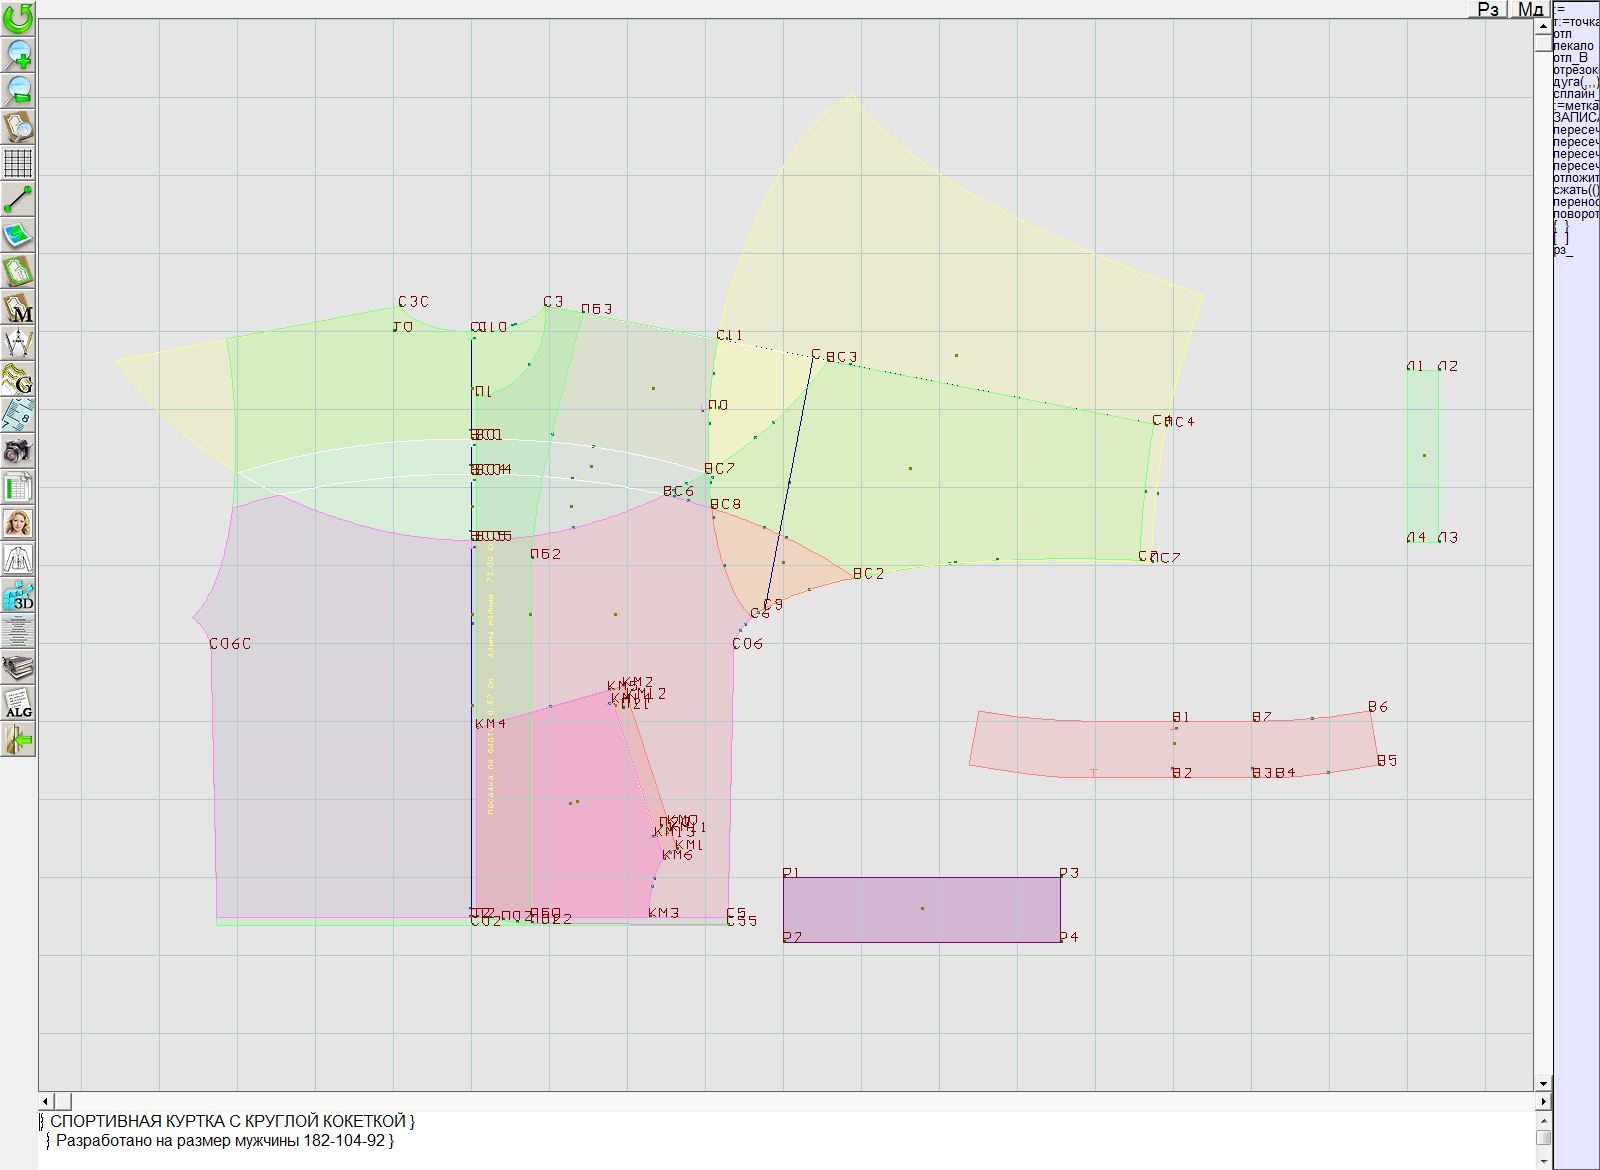1600x1170 pixels.
Task: Click the green refresh arrow icon
Action: pyautogui.click(x=18, y=17)
